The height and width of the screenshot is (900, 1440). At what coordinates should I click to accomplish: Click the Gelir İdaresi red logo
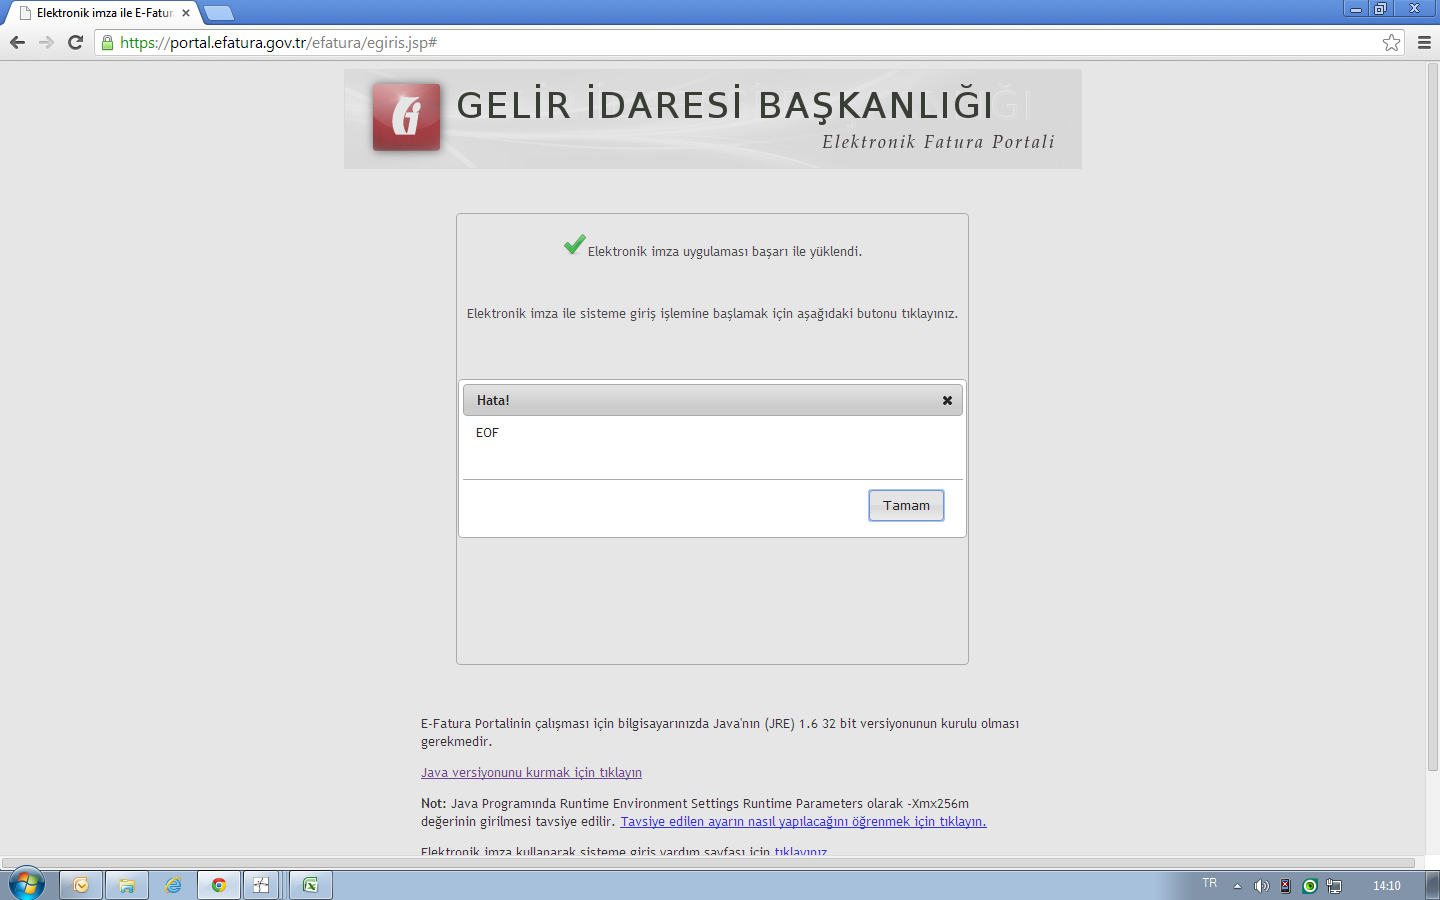point(406,117)
